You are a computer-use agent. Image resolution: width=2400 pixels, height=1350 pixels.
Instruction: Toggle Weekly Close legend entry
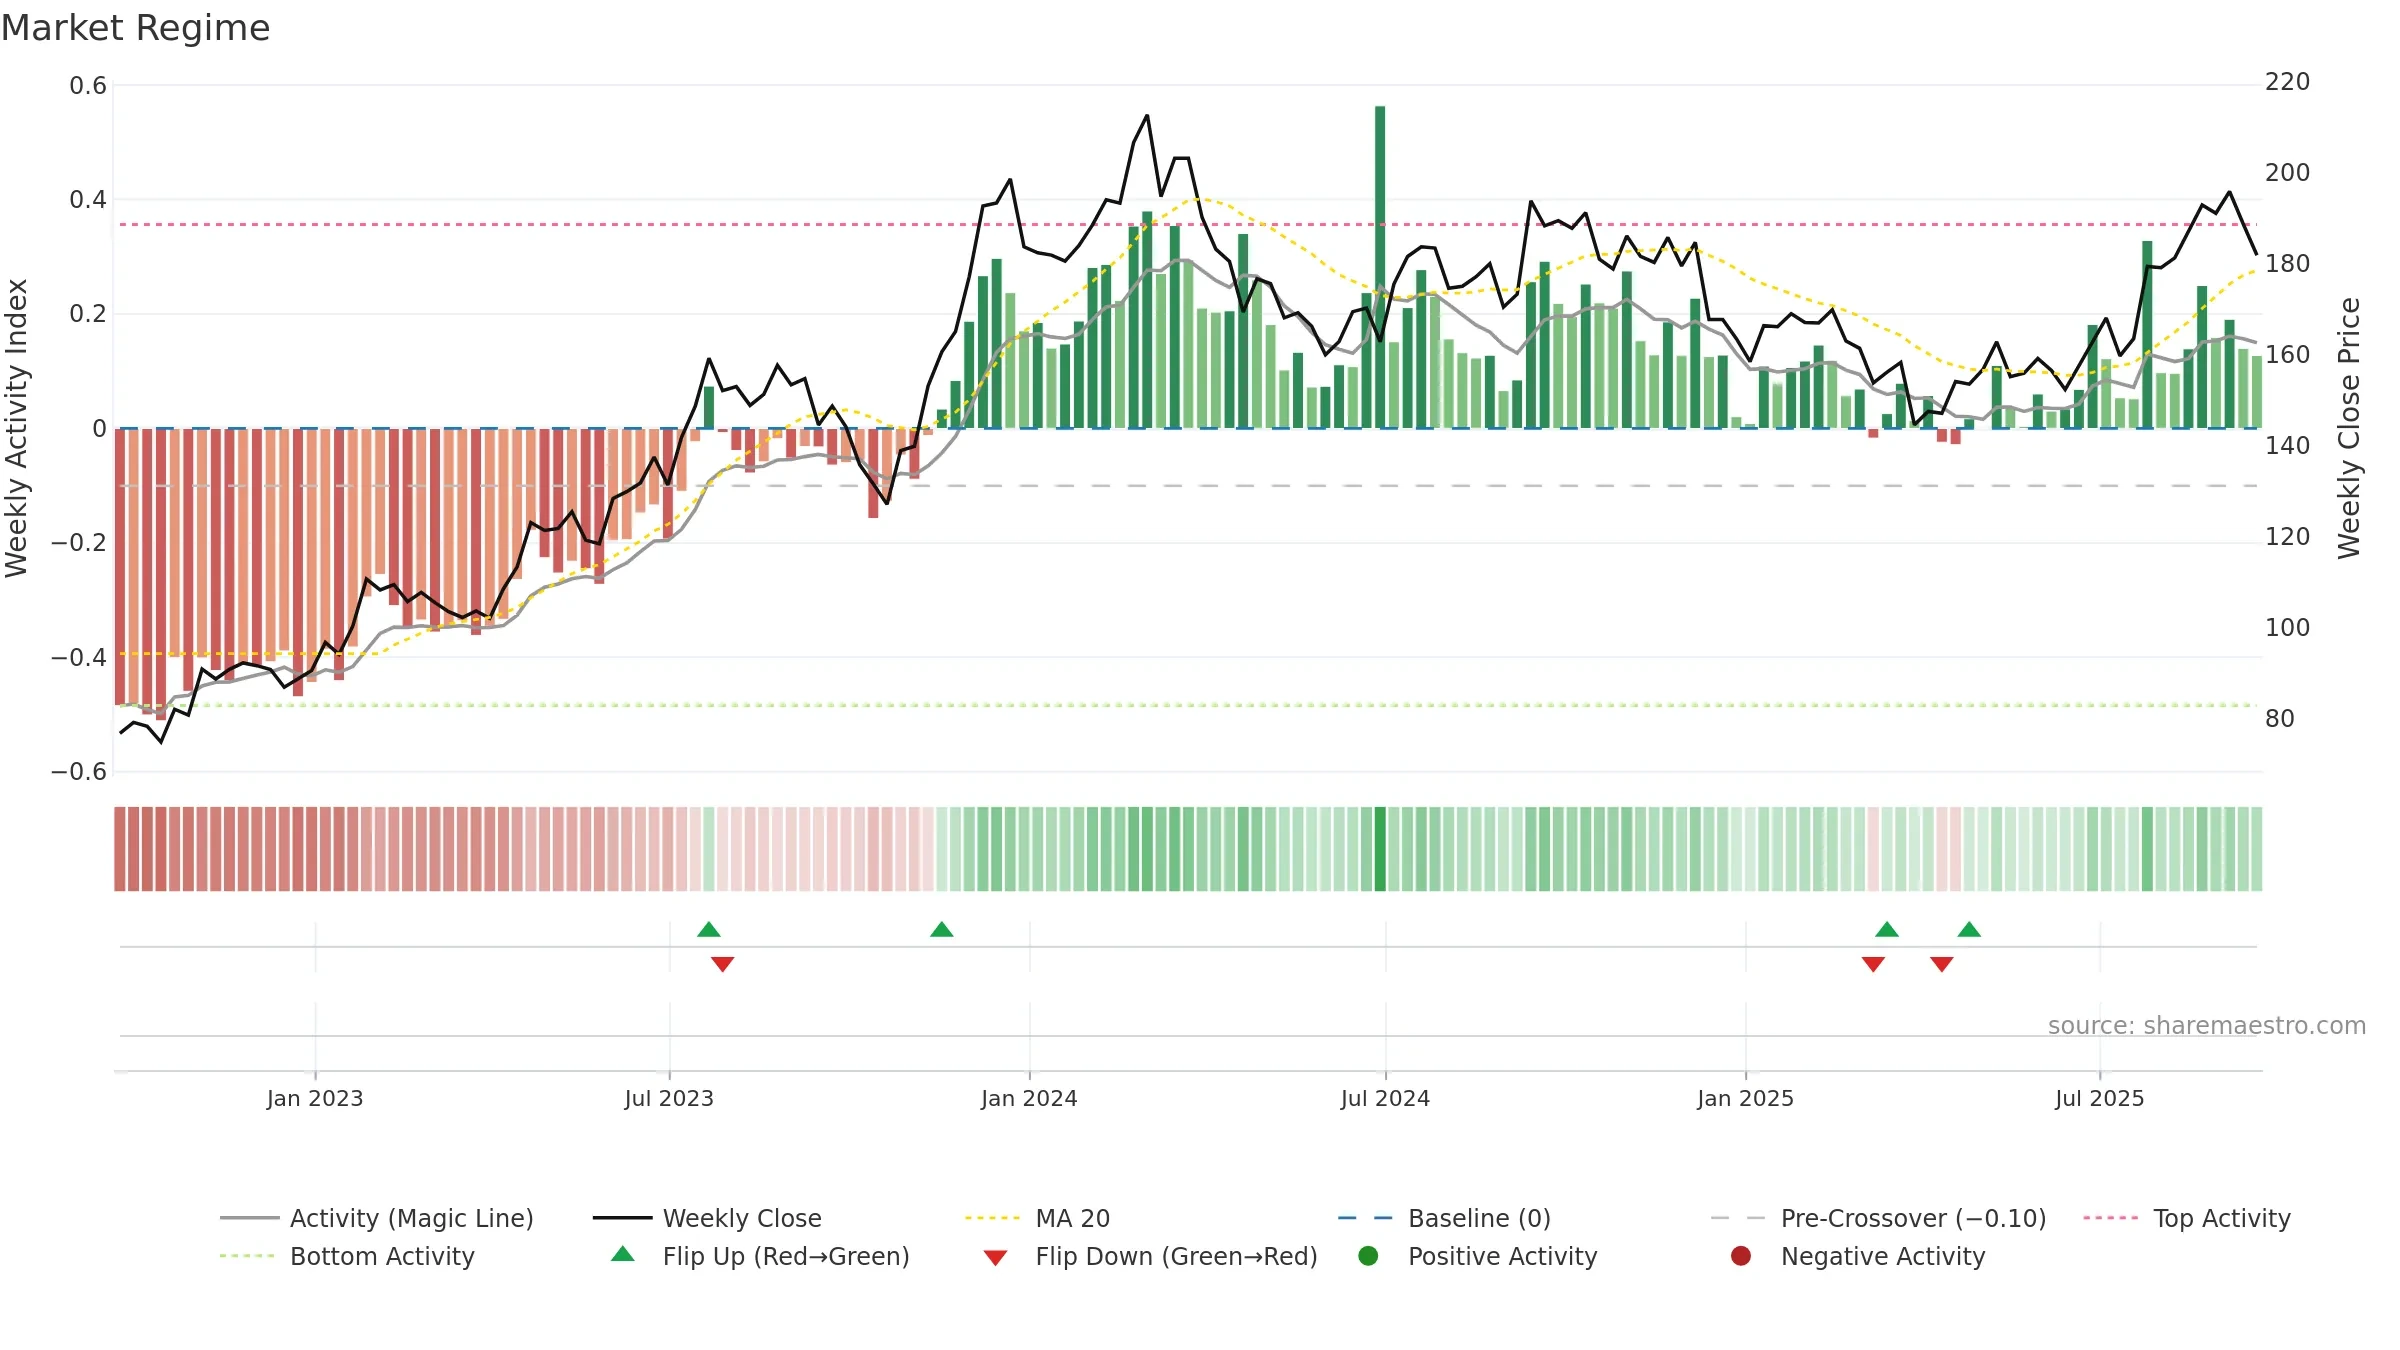click(x=707, y=1218)
